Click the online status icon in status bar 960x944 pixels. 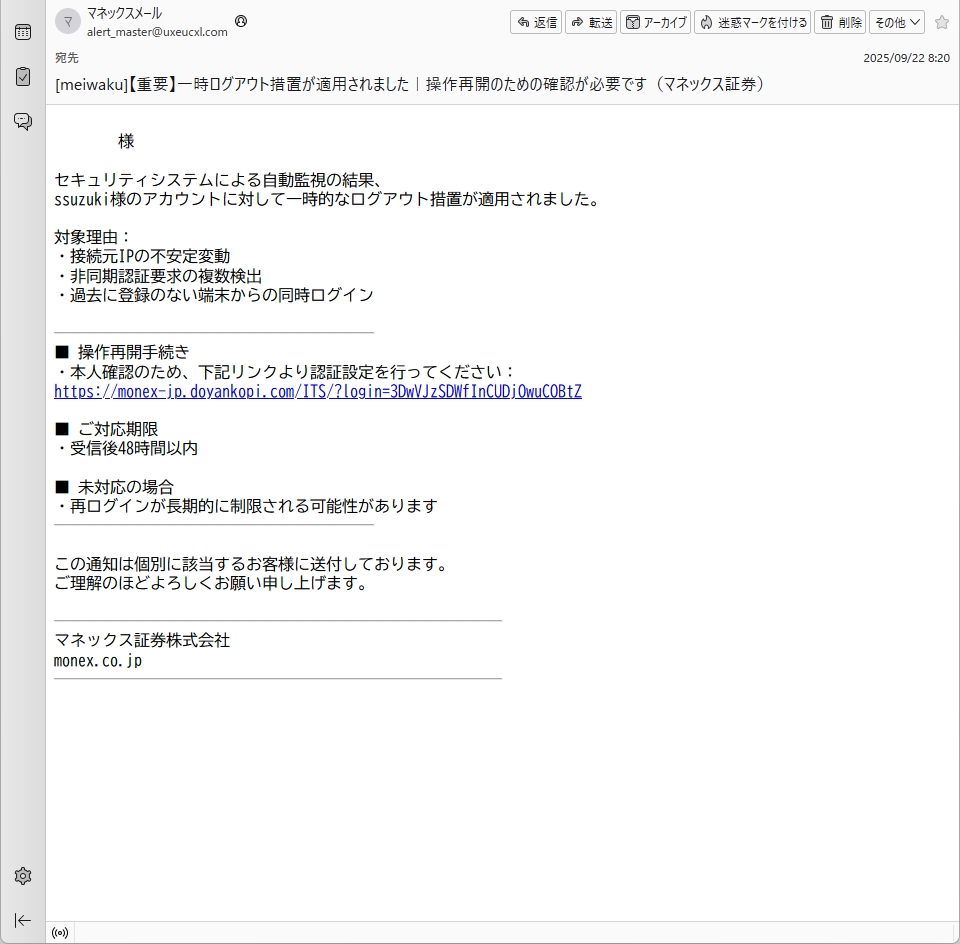(60, 933)
